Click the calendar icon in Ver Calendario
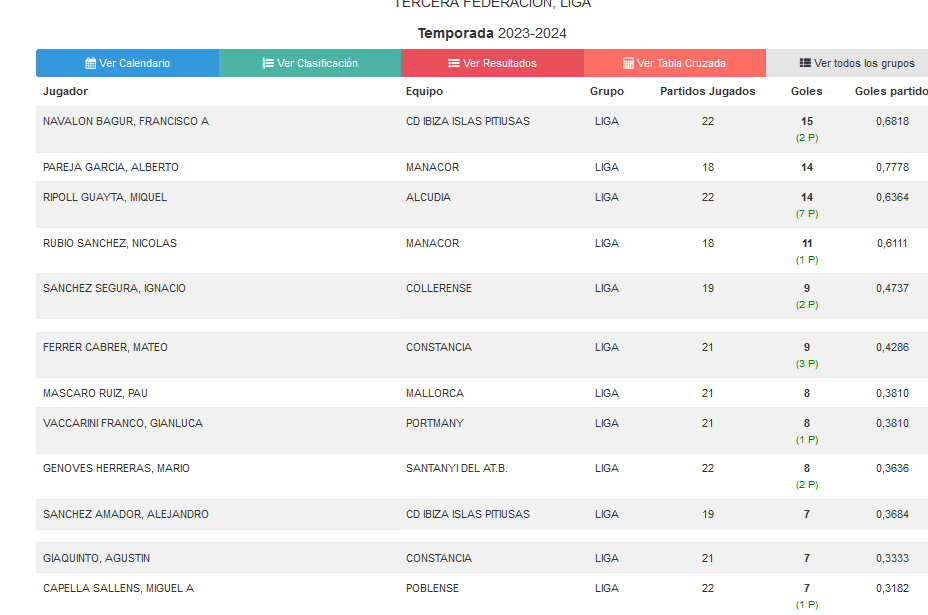 tap(91, 63)
